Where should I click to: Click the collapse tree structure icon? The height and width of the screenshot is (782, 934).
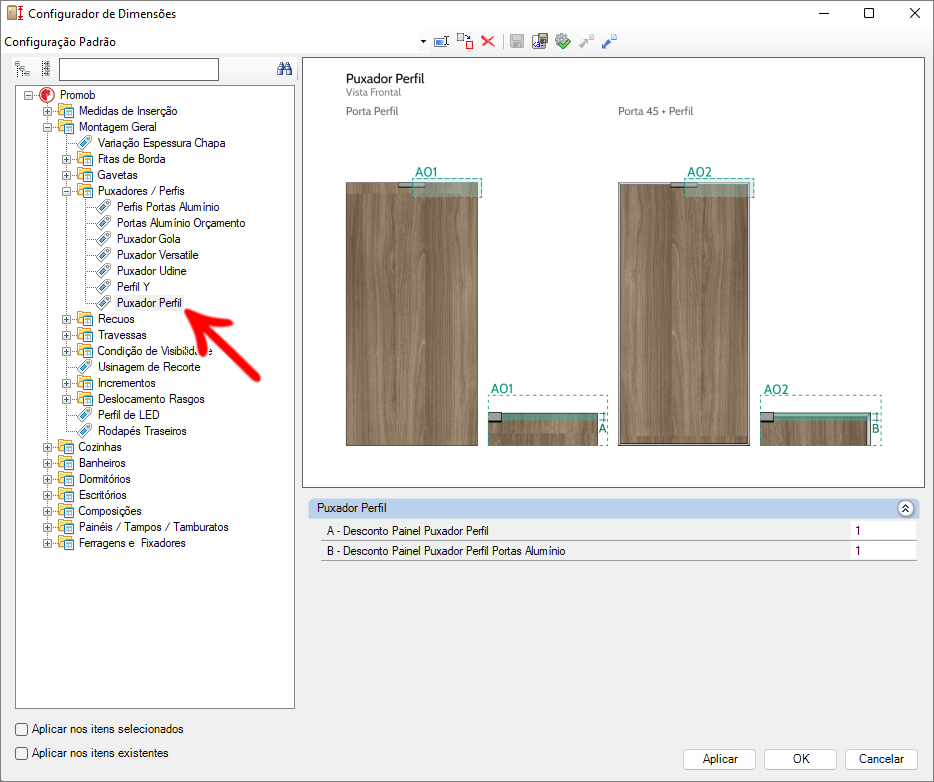click(46, 69)
